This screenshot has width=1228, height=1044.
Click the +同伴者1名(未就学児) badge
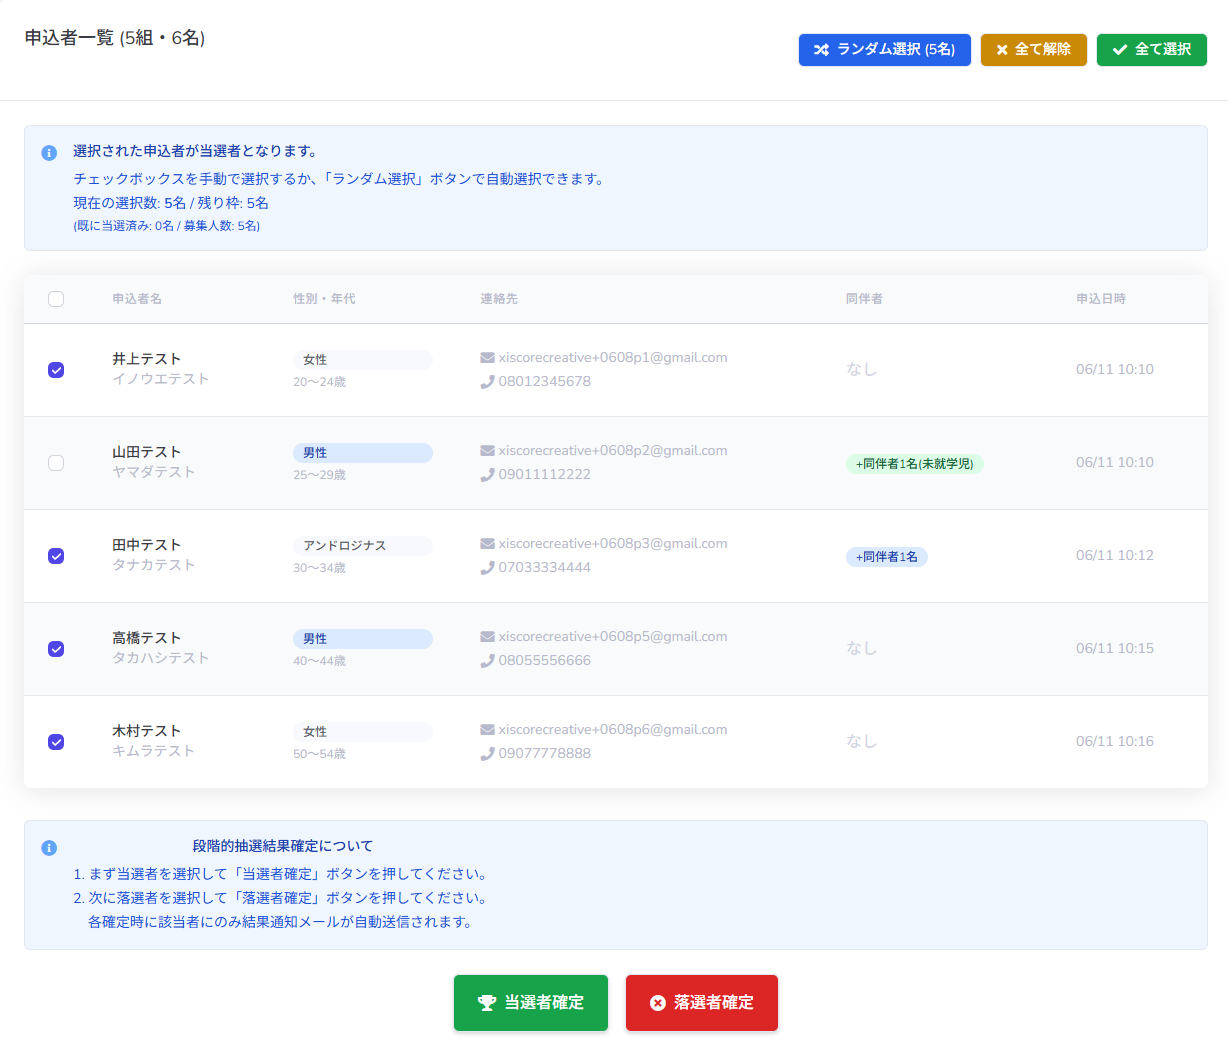pos(915,464)
